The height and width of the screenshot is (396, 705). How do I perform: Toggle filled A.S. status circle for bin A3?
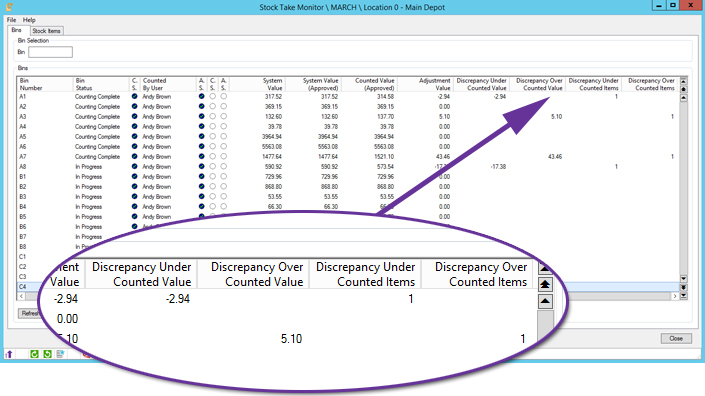201,116
